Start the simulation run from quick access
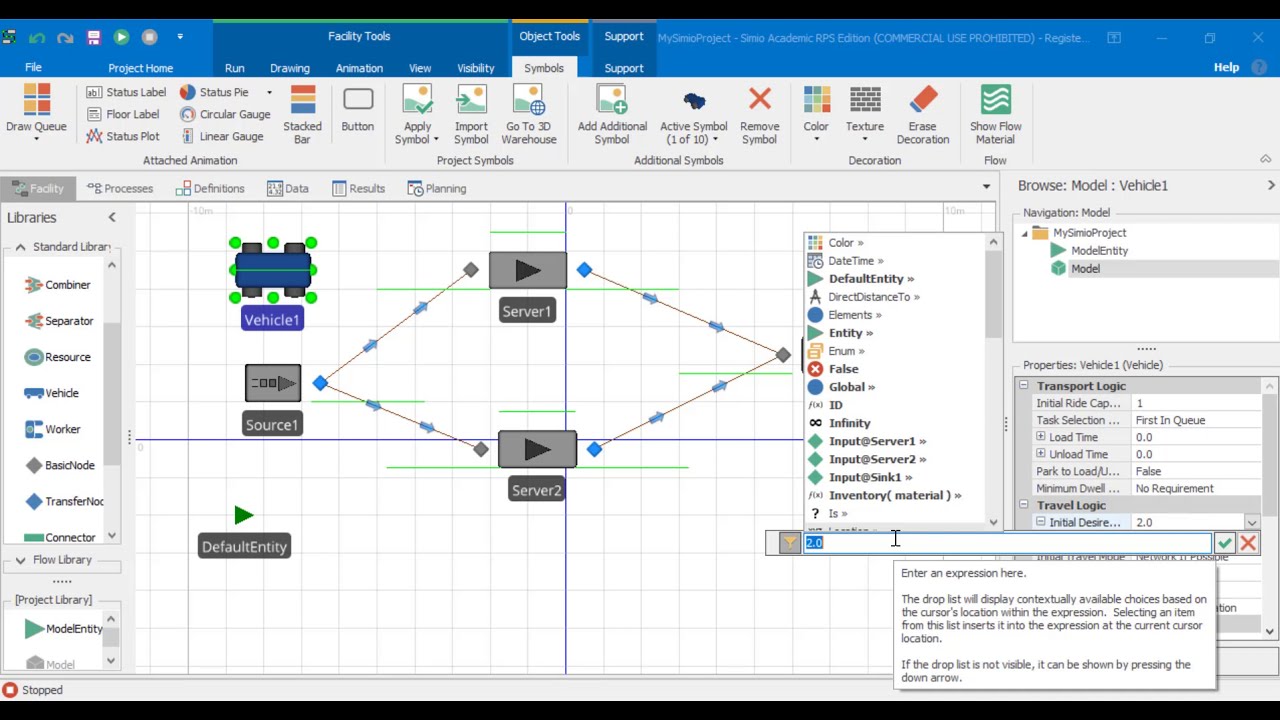Viewport: 1280px width, 720px height. pos(121,37)
